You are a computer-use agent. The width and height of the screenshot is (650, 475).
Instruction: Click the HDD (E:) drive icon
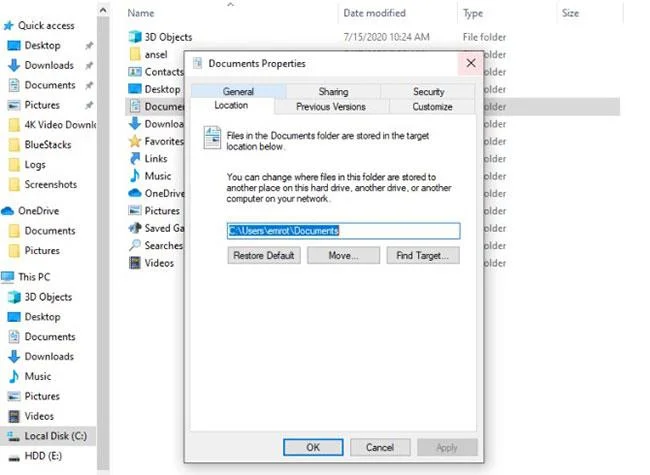click(x=14, y=458)
